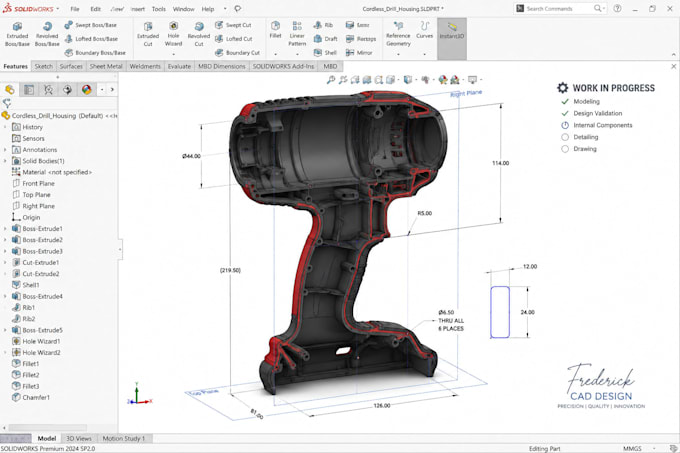Image resolution: width=680 pixels, height=453 pixels.
Task: Click the feature tree horizontal scrollbar
Action: 48,428
